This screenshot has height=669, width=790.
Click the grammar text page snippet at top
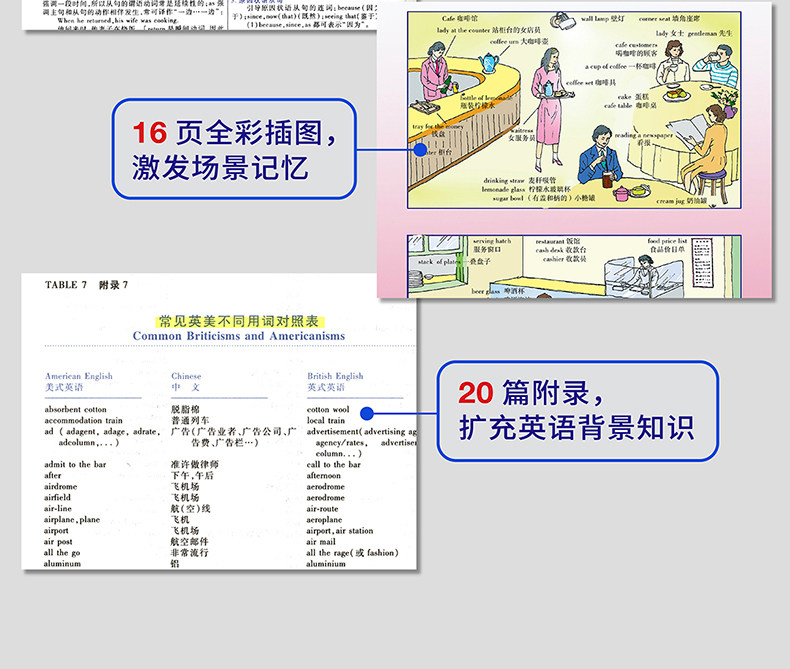click(x=200, y=15)
